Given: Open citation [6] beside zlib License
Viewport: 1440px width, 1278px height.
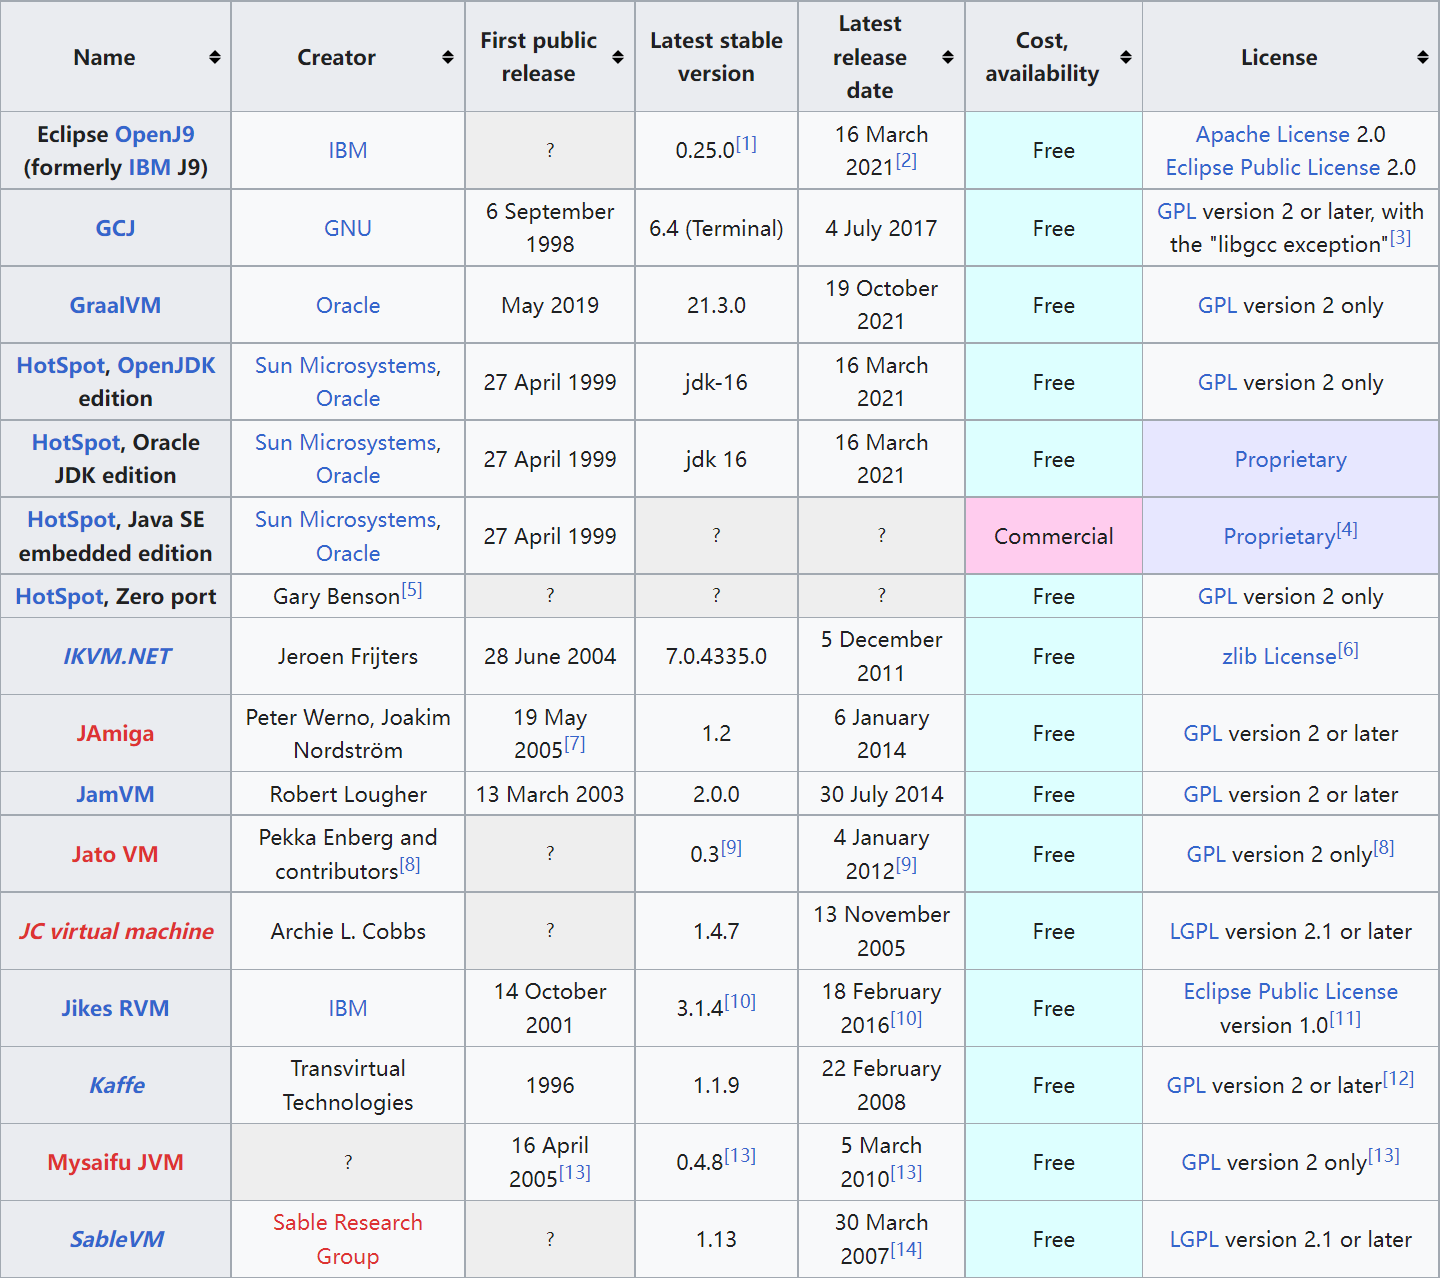Looking at the screenshot, I should pyautogui.click(x=1349, y=649).
